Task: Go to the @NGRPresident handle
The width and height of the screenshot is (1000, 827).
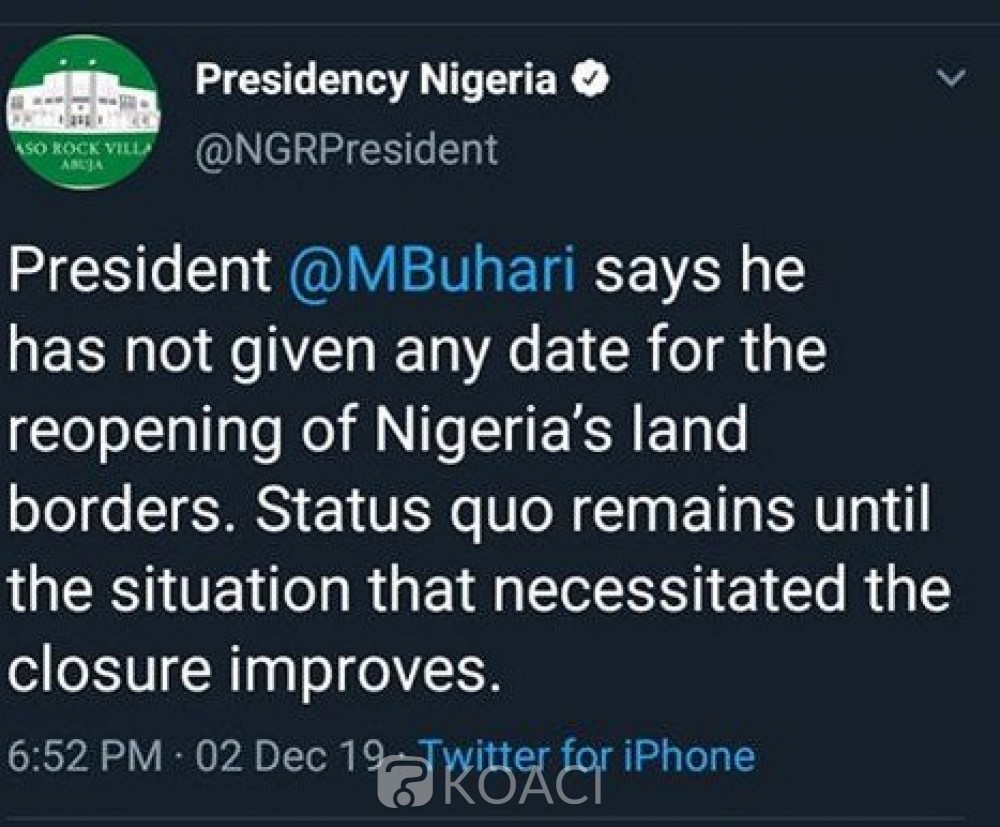Action: 346,149
